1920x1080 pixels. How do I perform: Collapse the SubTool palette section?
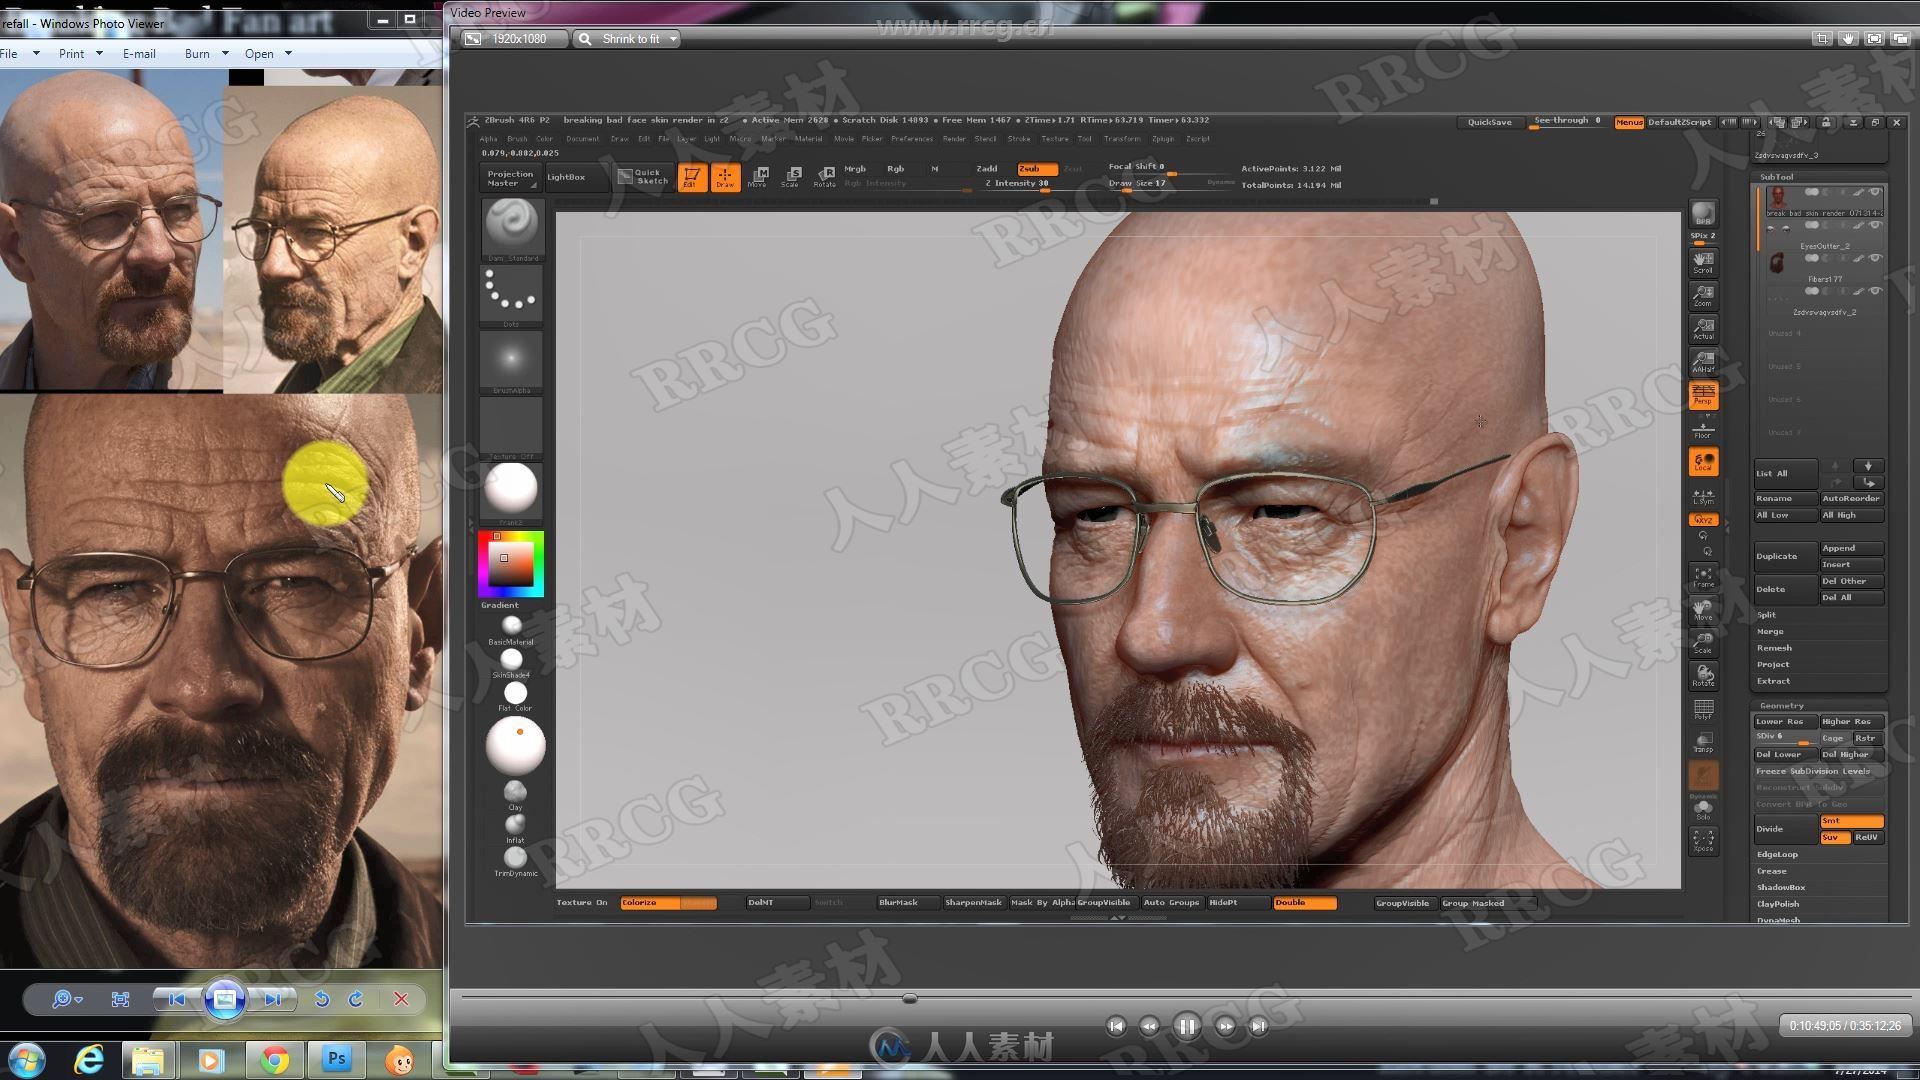[1777, 177]
